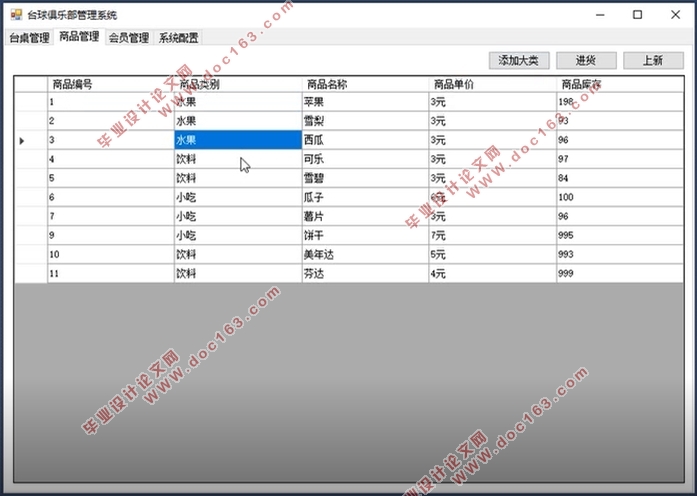The width and height of the screenshot is (697, 496).
Task: Click the 进货 button
Action: pos(586,60)
